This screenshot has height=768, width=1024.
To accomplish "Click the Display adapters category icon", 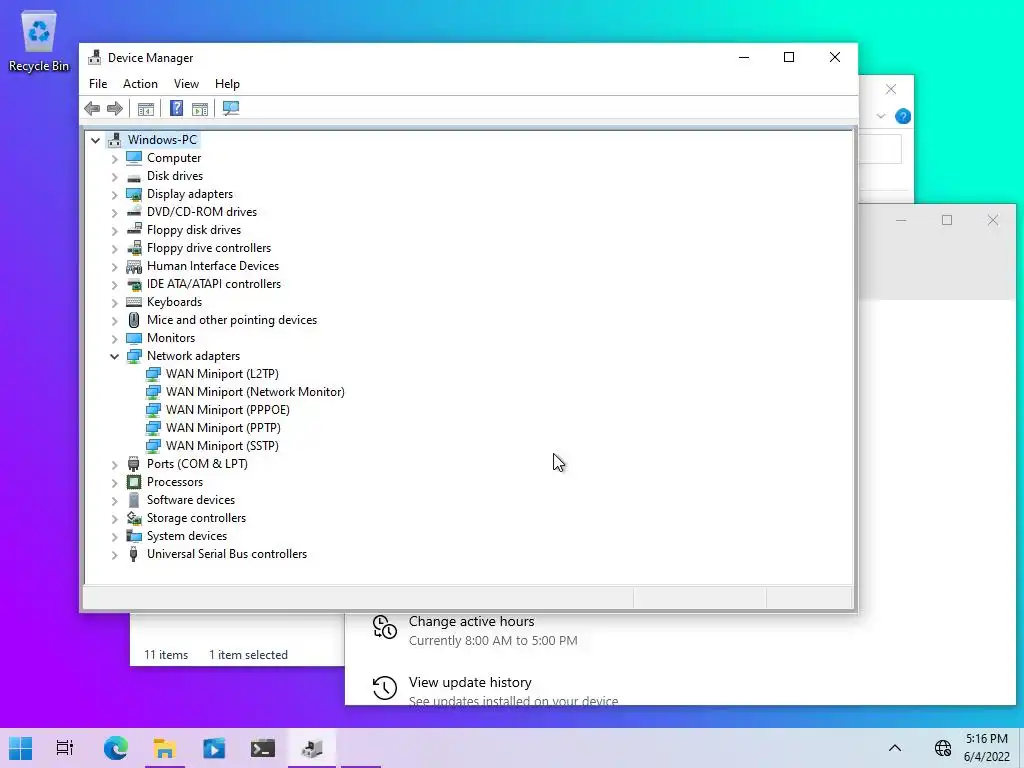I will [x=134, y=194].
